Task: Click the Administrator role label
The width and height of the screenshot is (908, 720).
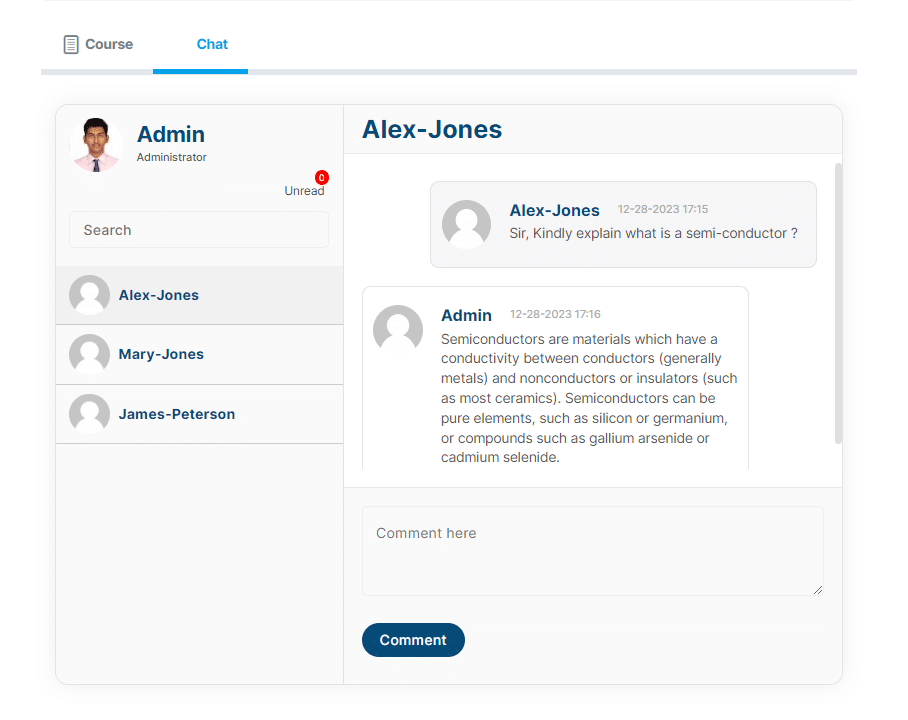Action: [171, 157]
